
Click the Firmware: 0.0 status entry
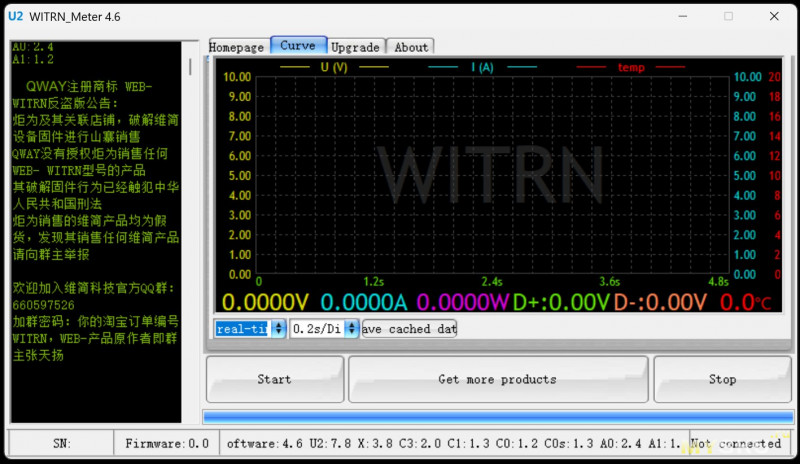tap(167, 443)
